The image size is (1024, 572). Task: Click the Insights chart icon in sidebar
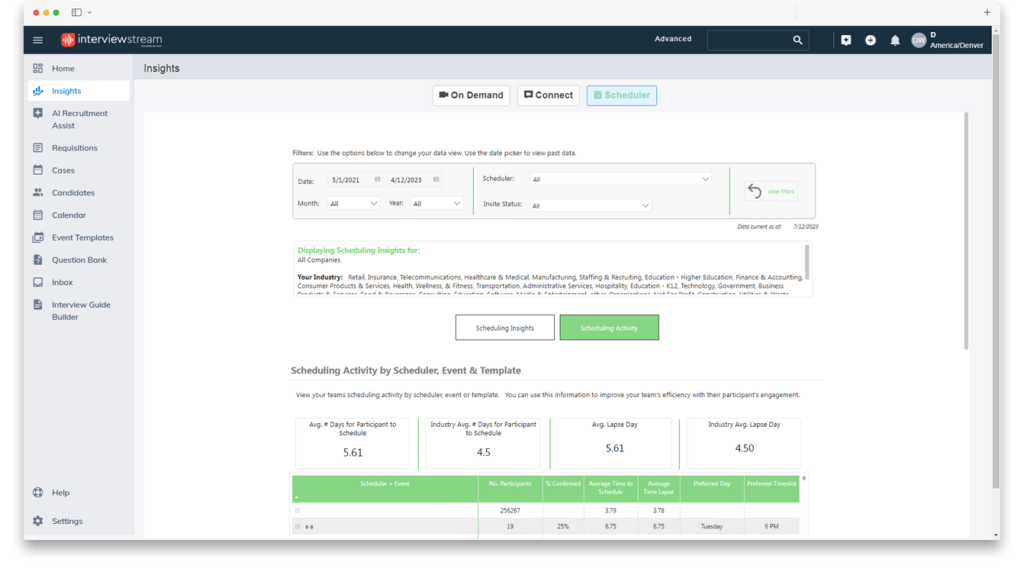coord(38,91)
